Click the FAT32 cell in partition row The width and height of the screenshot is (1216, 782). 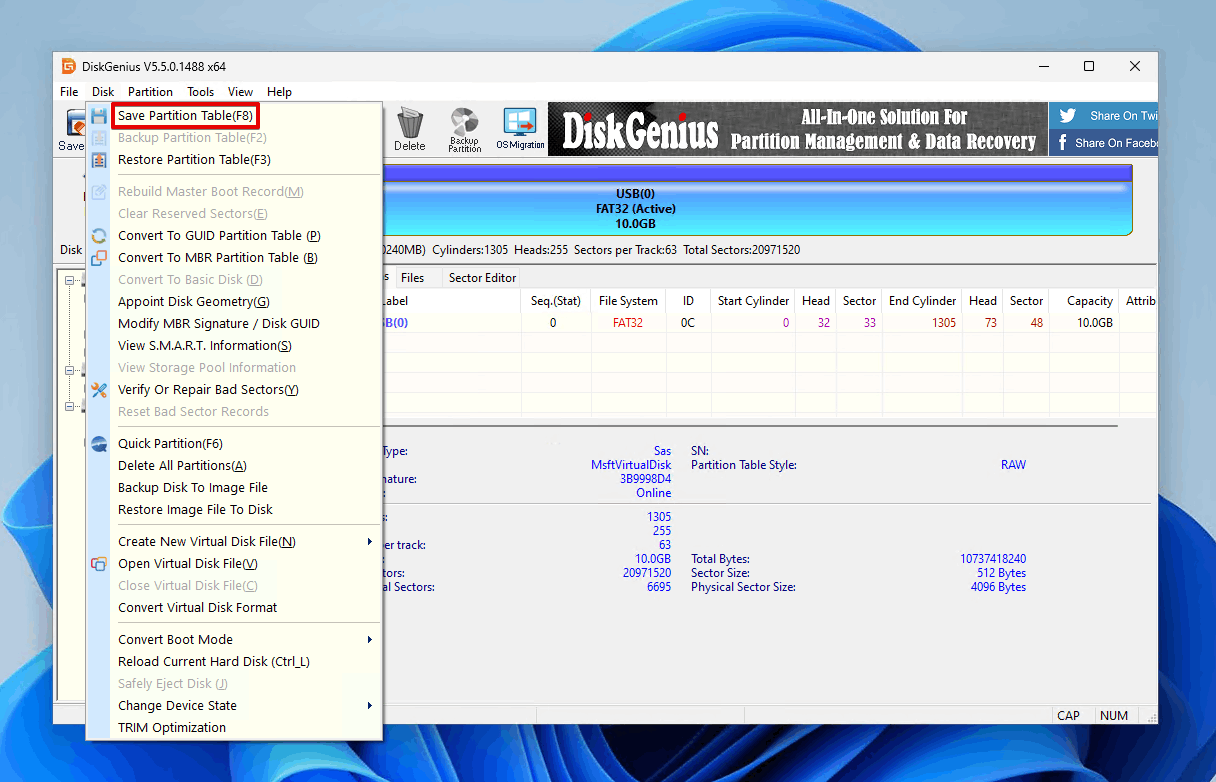[628, 323]
